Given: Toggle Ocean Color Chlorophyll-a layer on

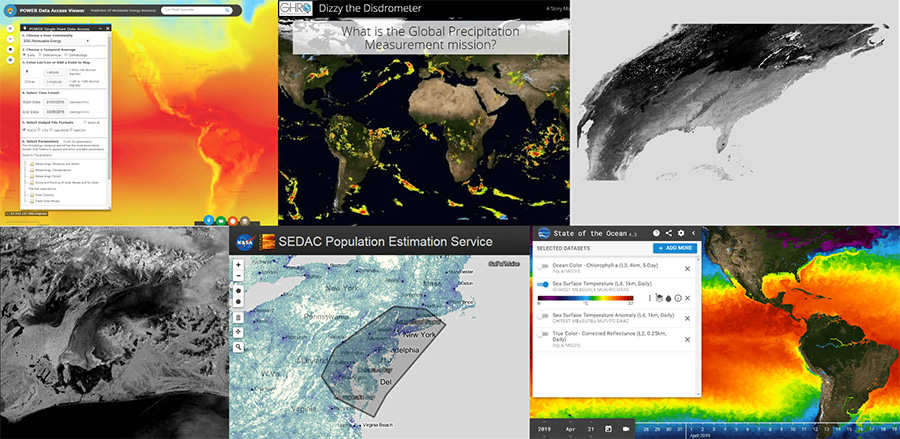Looking at the screenshot, I should pyautogui.click(x=542, y=266).
